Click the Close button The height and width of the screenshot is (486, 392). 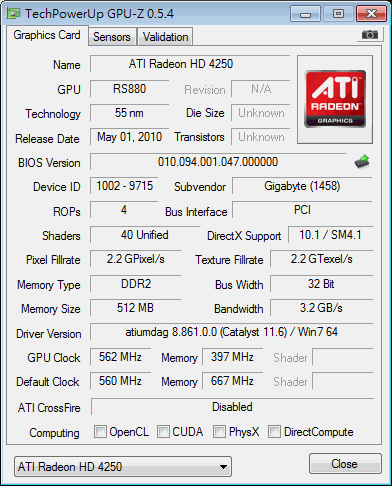[345, 463]
